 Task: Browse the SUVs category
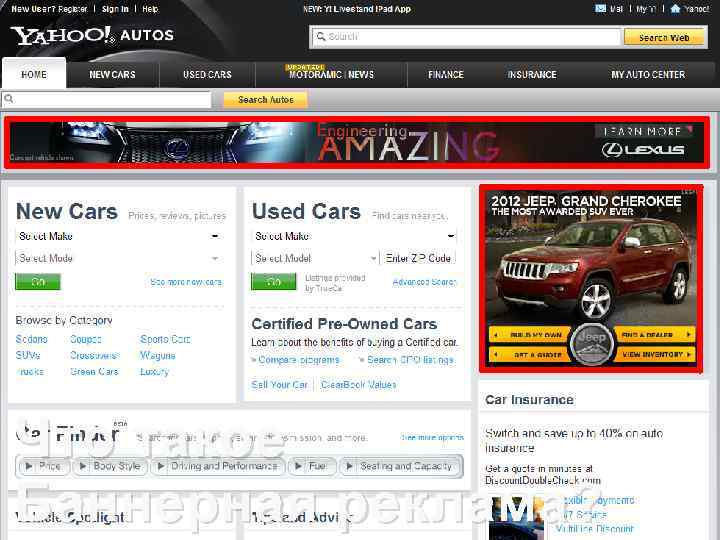point(28,355)
